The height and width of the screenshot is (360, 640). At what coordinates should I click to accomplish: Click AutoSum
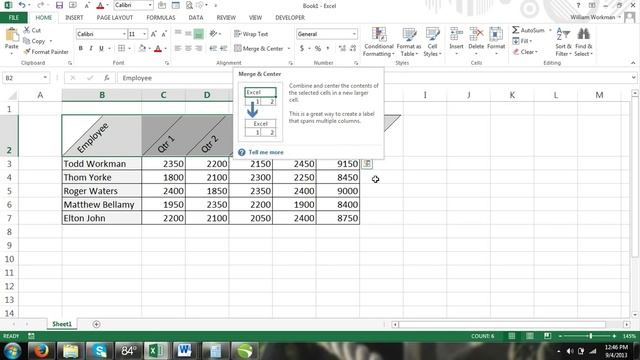[529, 30]
